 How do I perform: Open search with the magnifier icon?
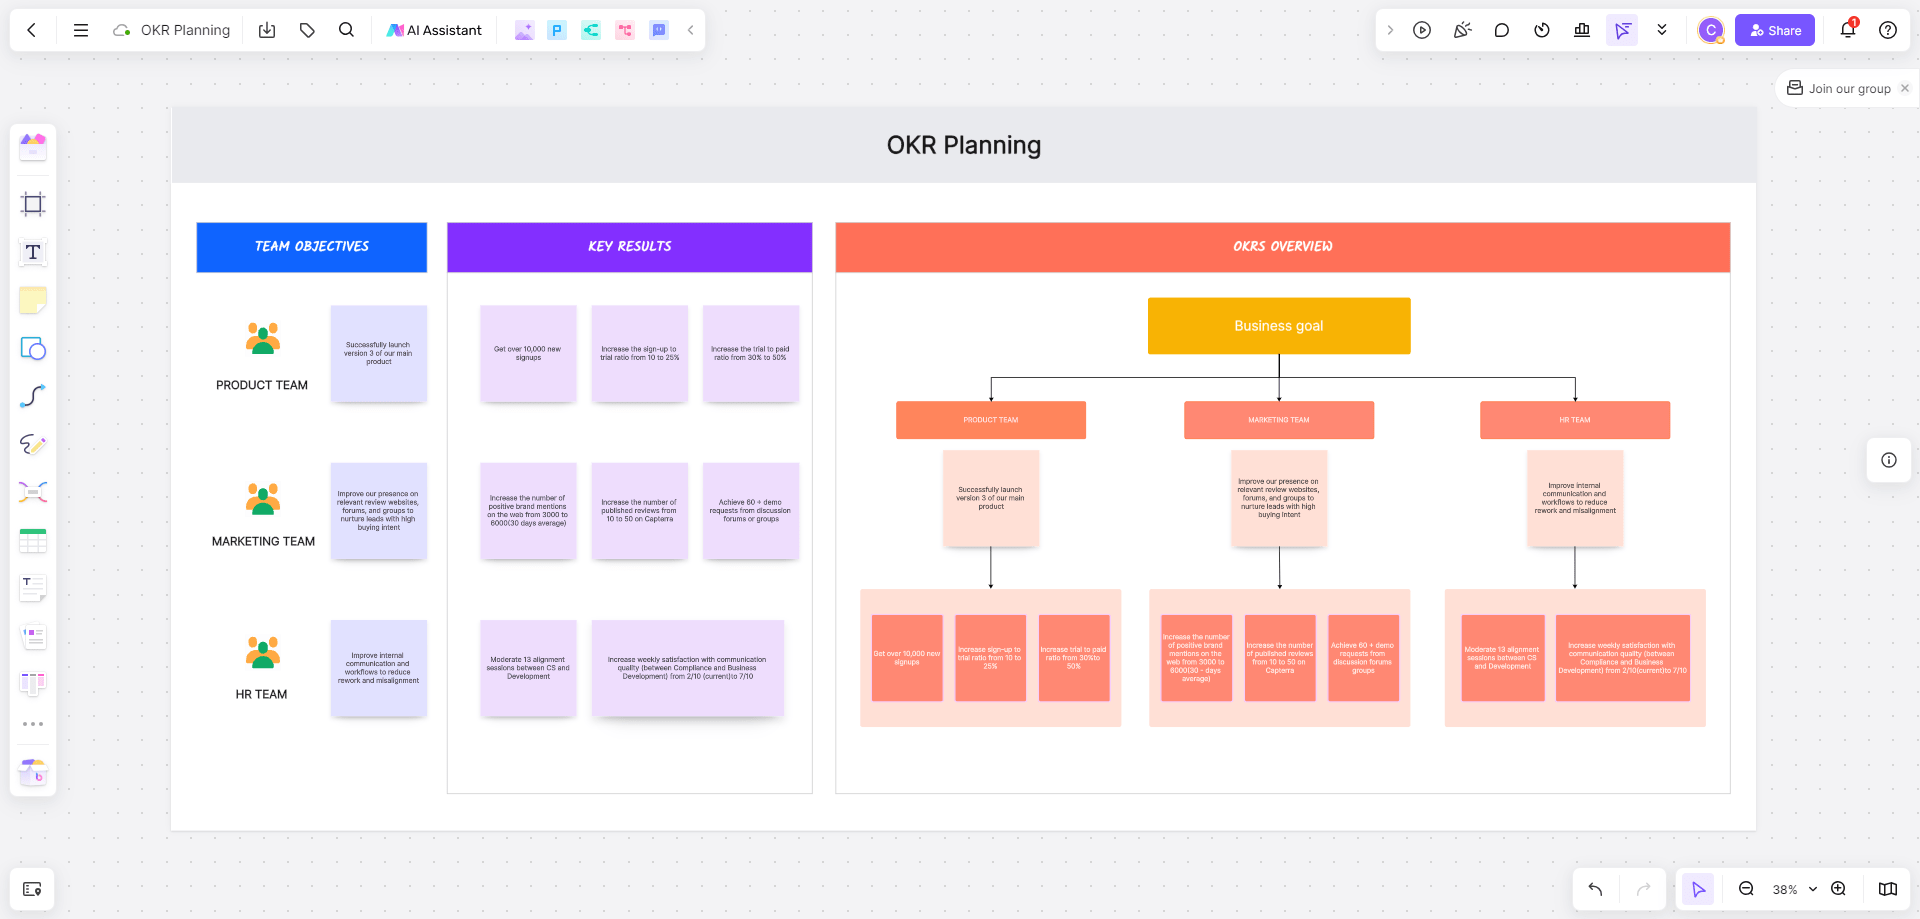point(346,30)
